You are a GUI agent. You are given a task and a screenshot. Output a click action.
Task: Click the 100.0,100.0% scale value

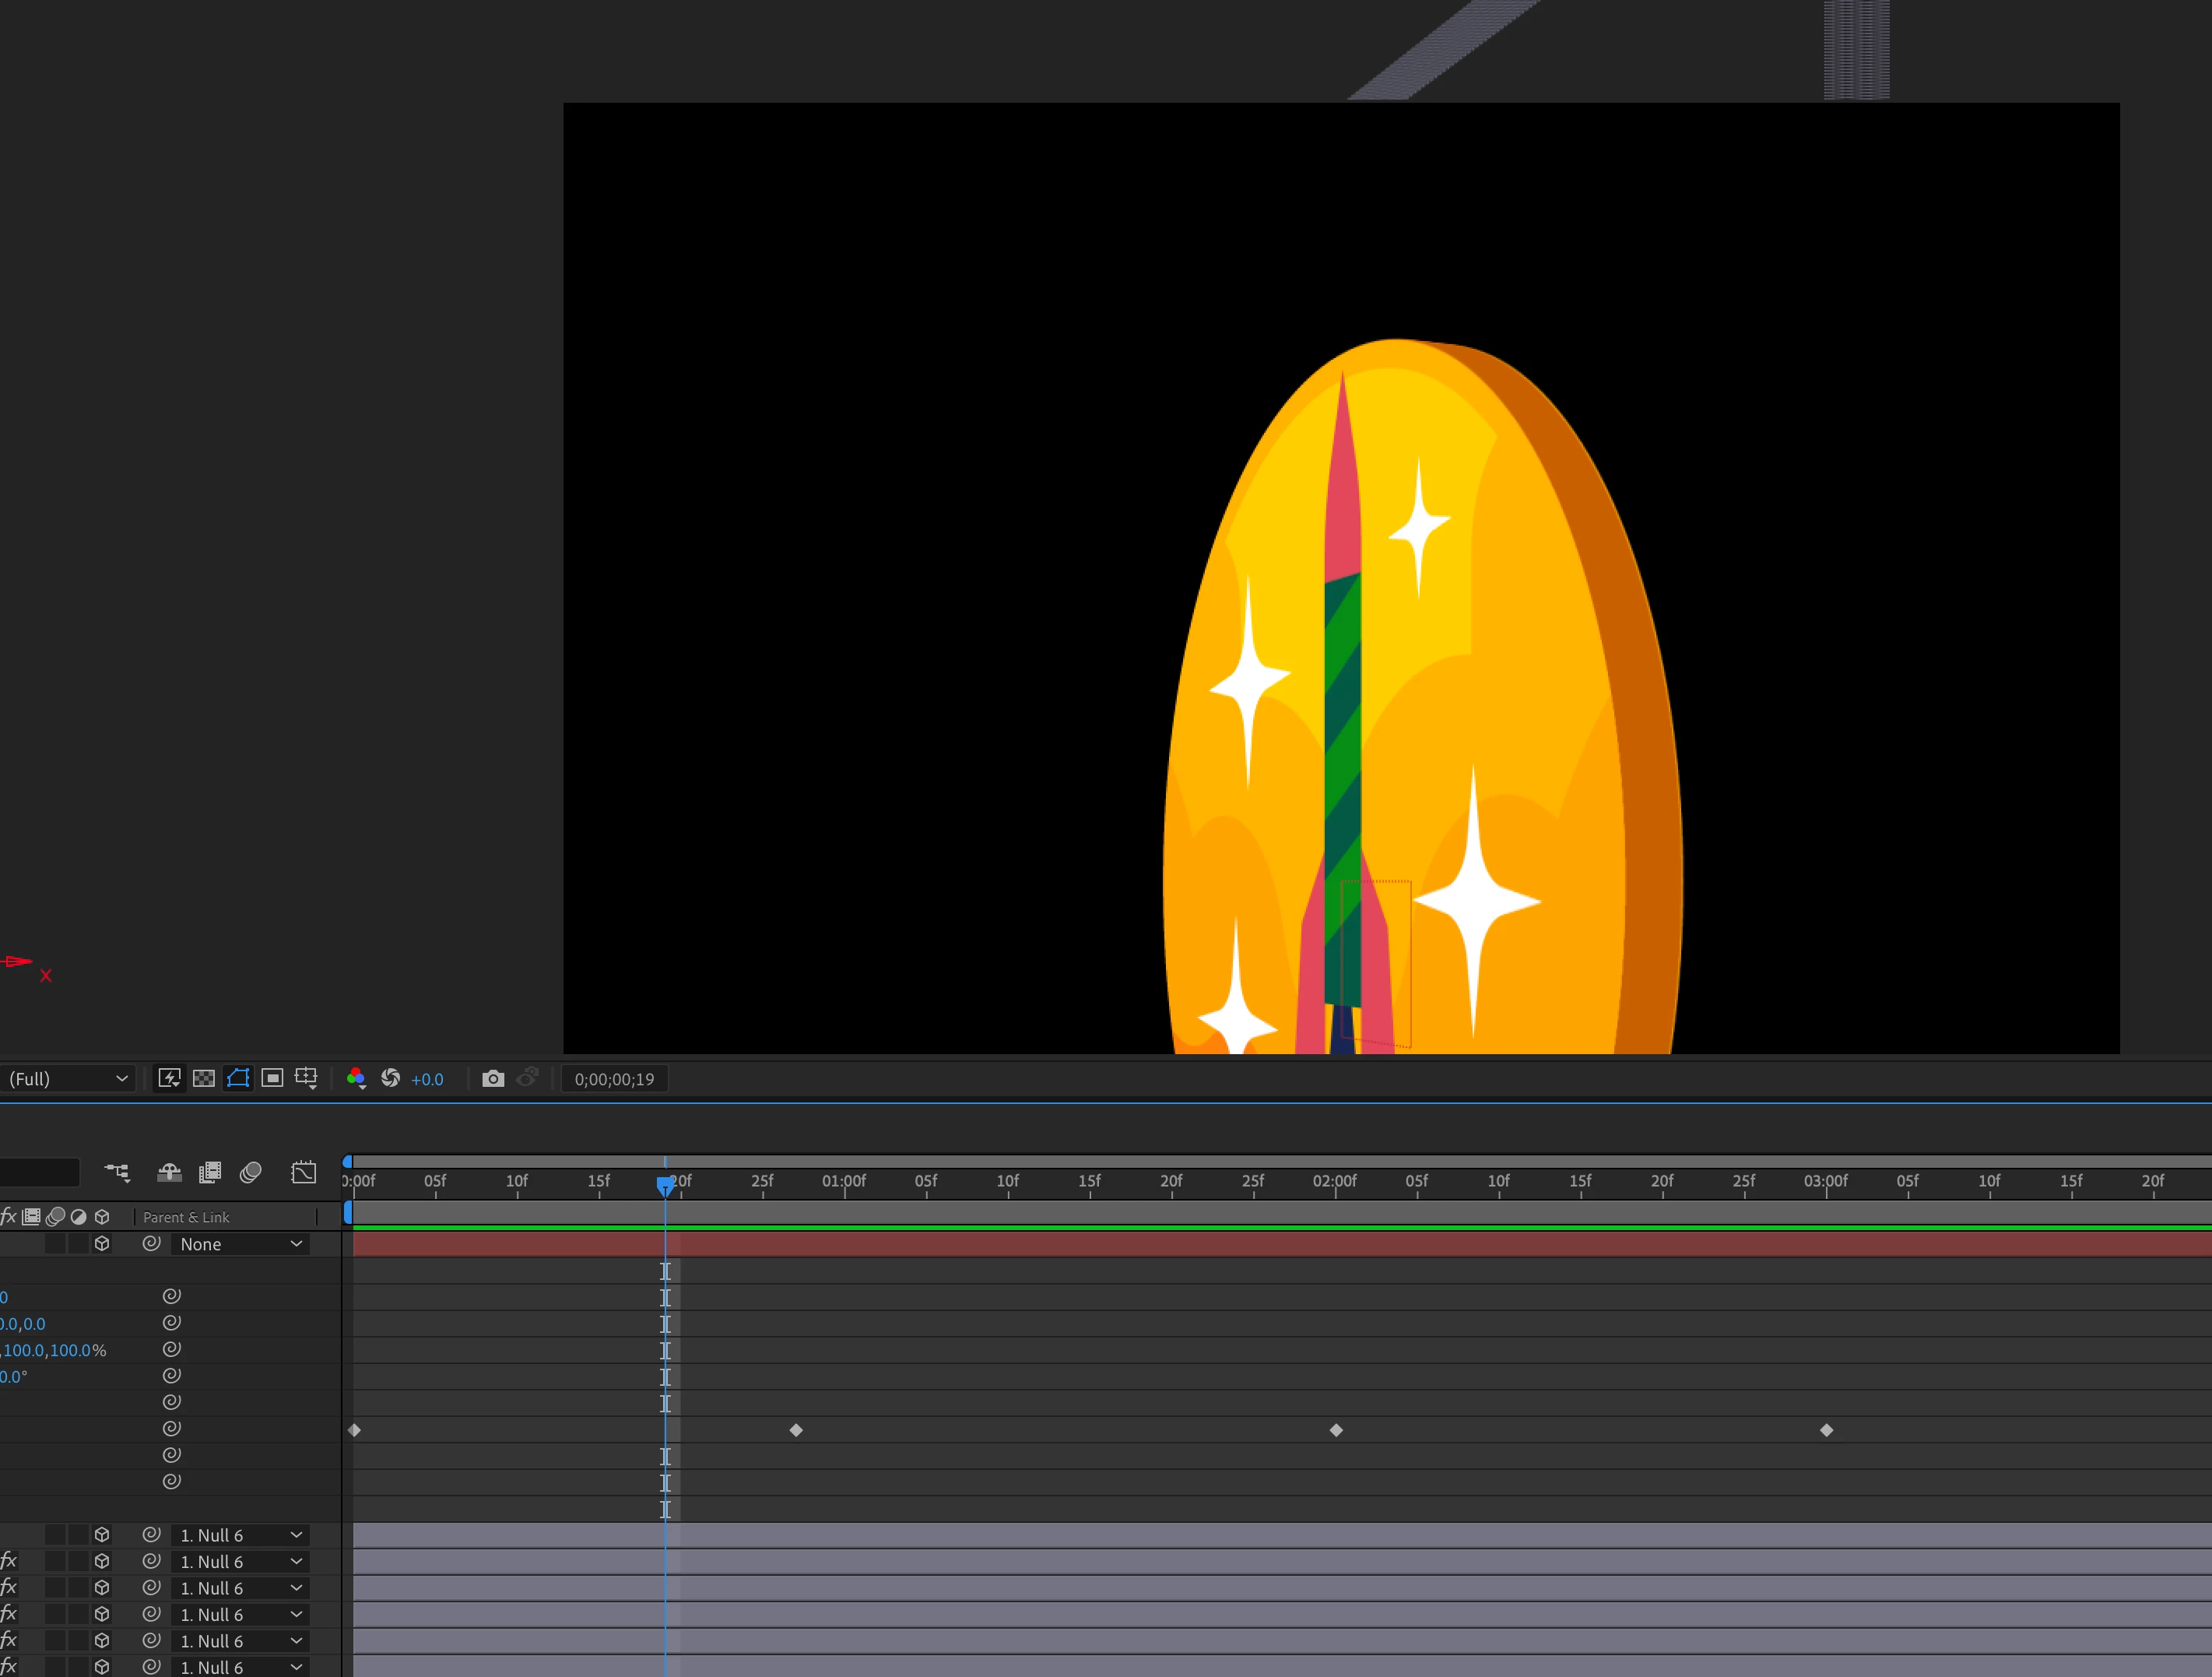click(54, 1350)
